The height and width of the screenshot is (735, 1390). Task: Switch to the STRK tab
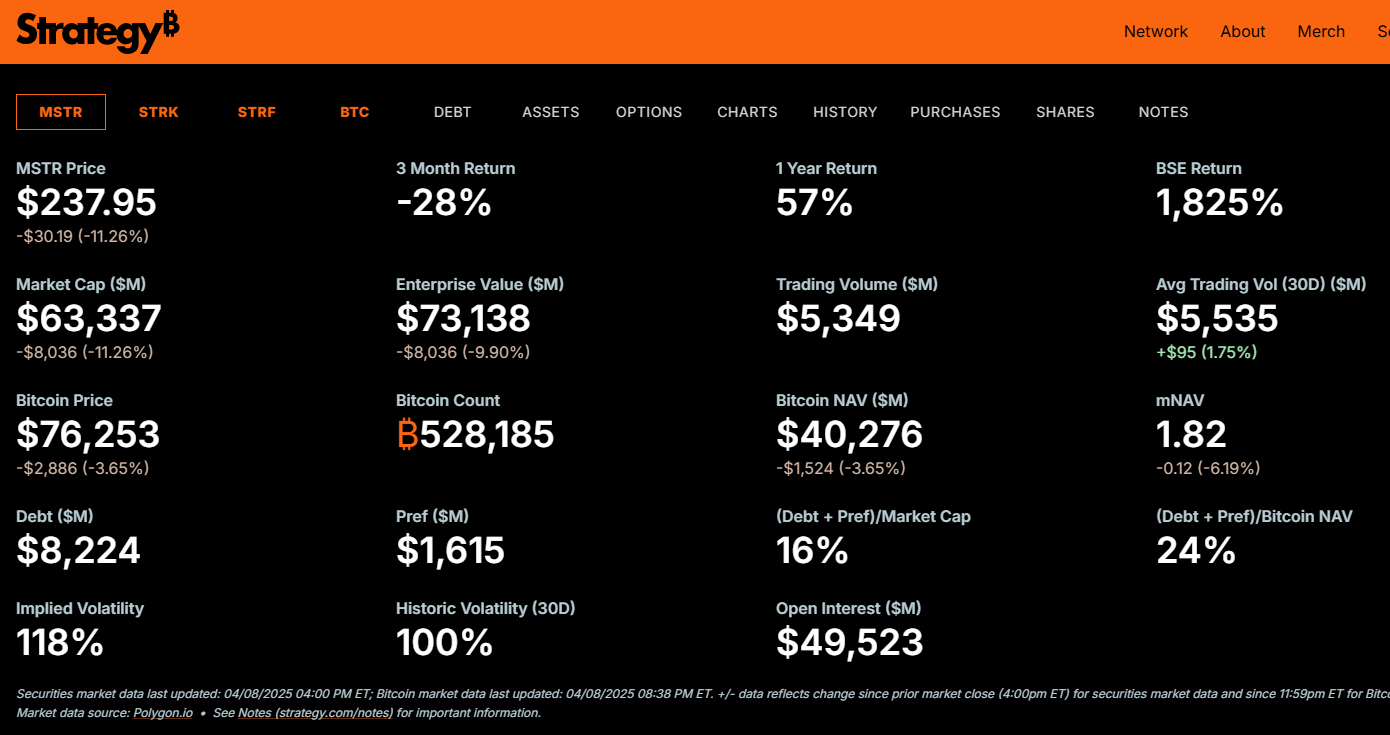coord(159,112)
